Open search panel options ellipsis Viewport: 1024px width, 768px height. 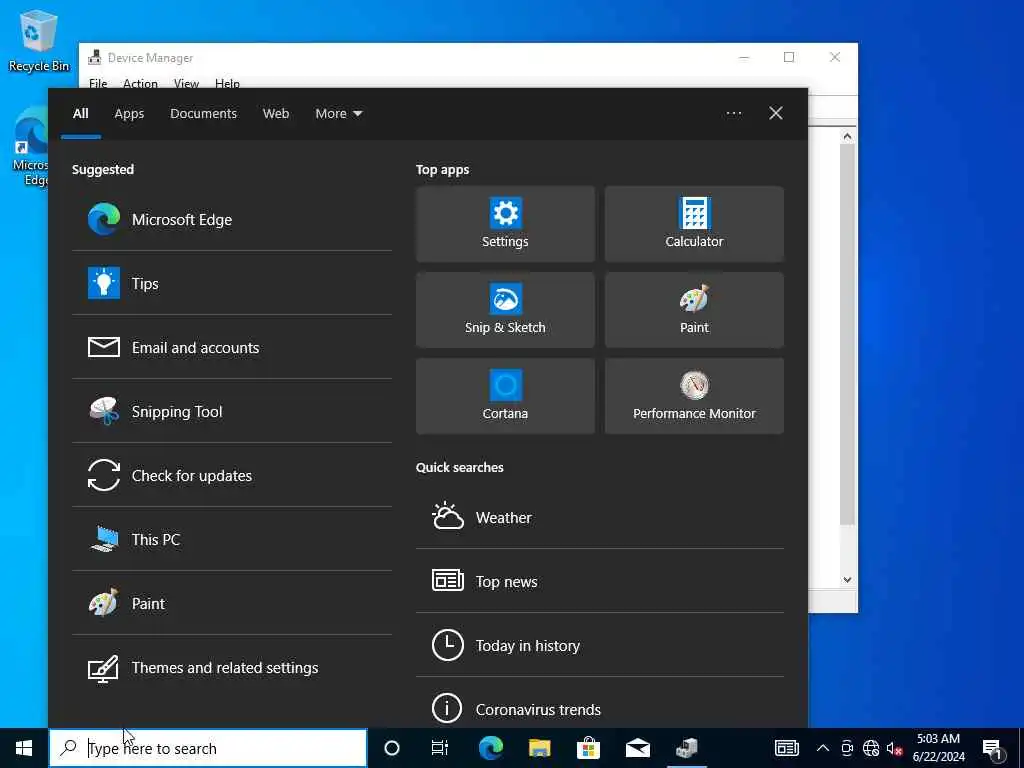(733, 114)
